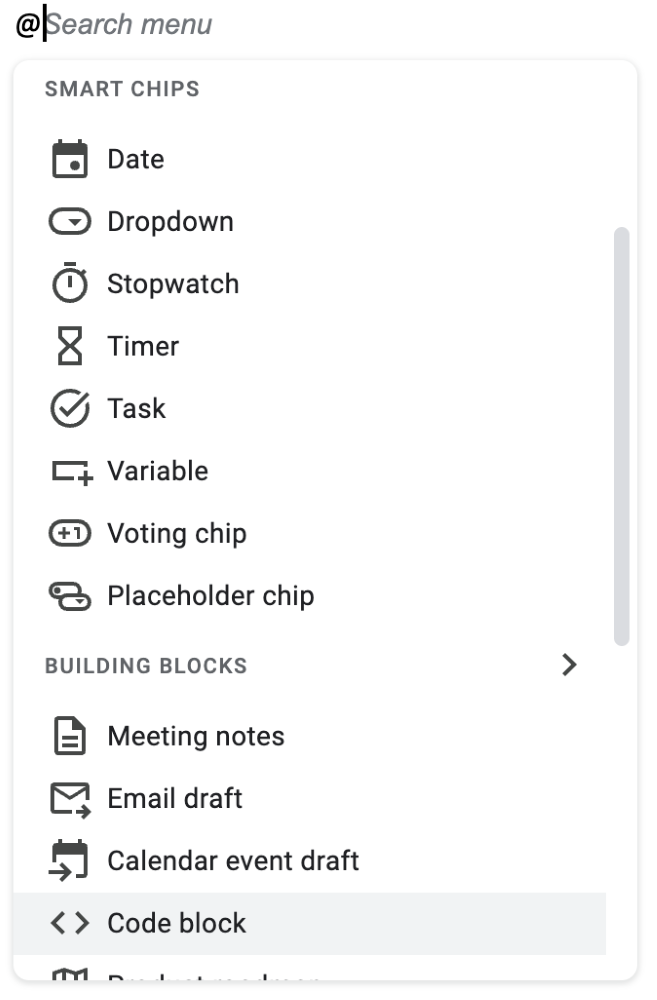Choose Stopwatch from the menu
This screenshot has width=657, height=1000.
coord(173,284)
